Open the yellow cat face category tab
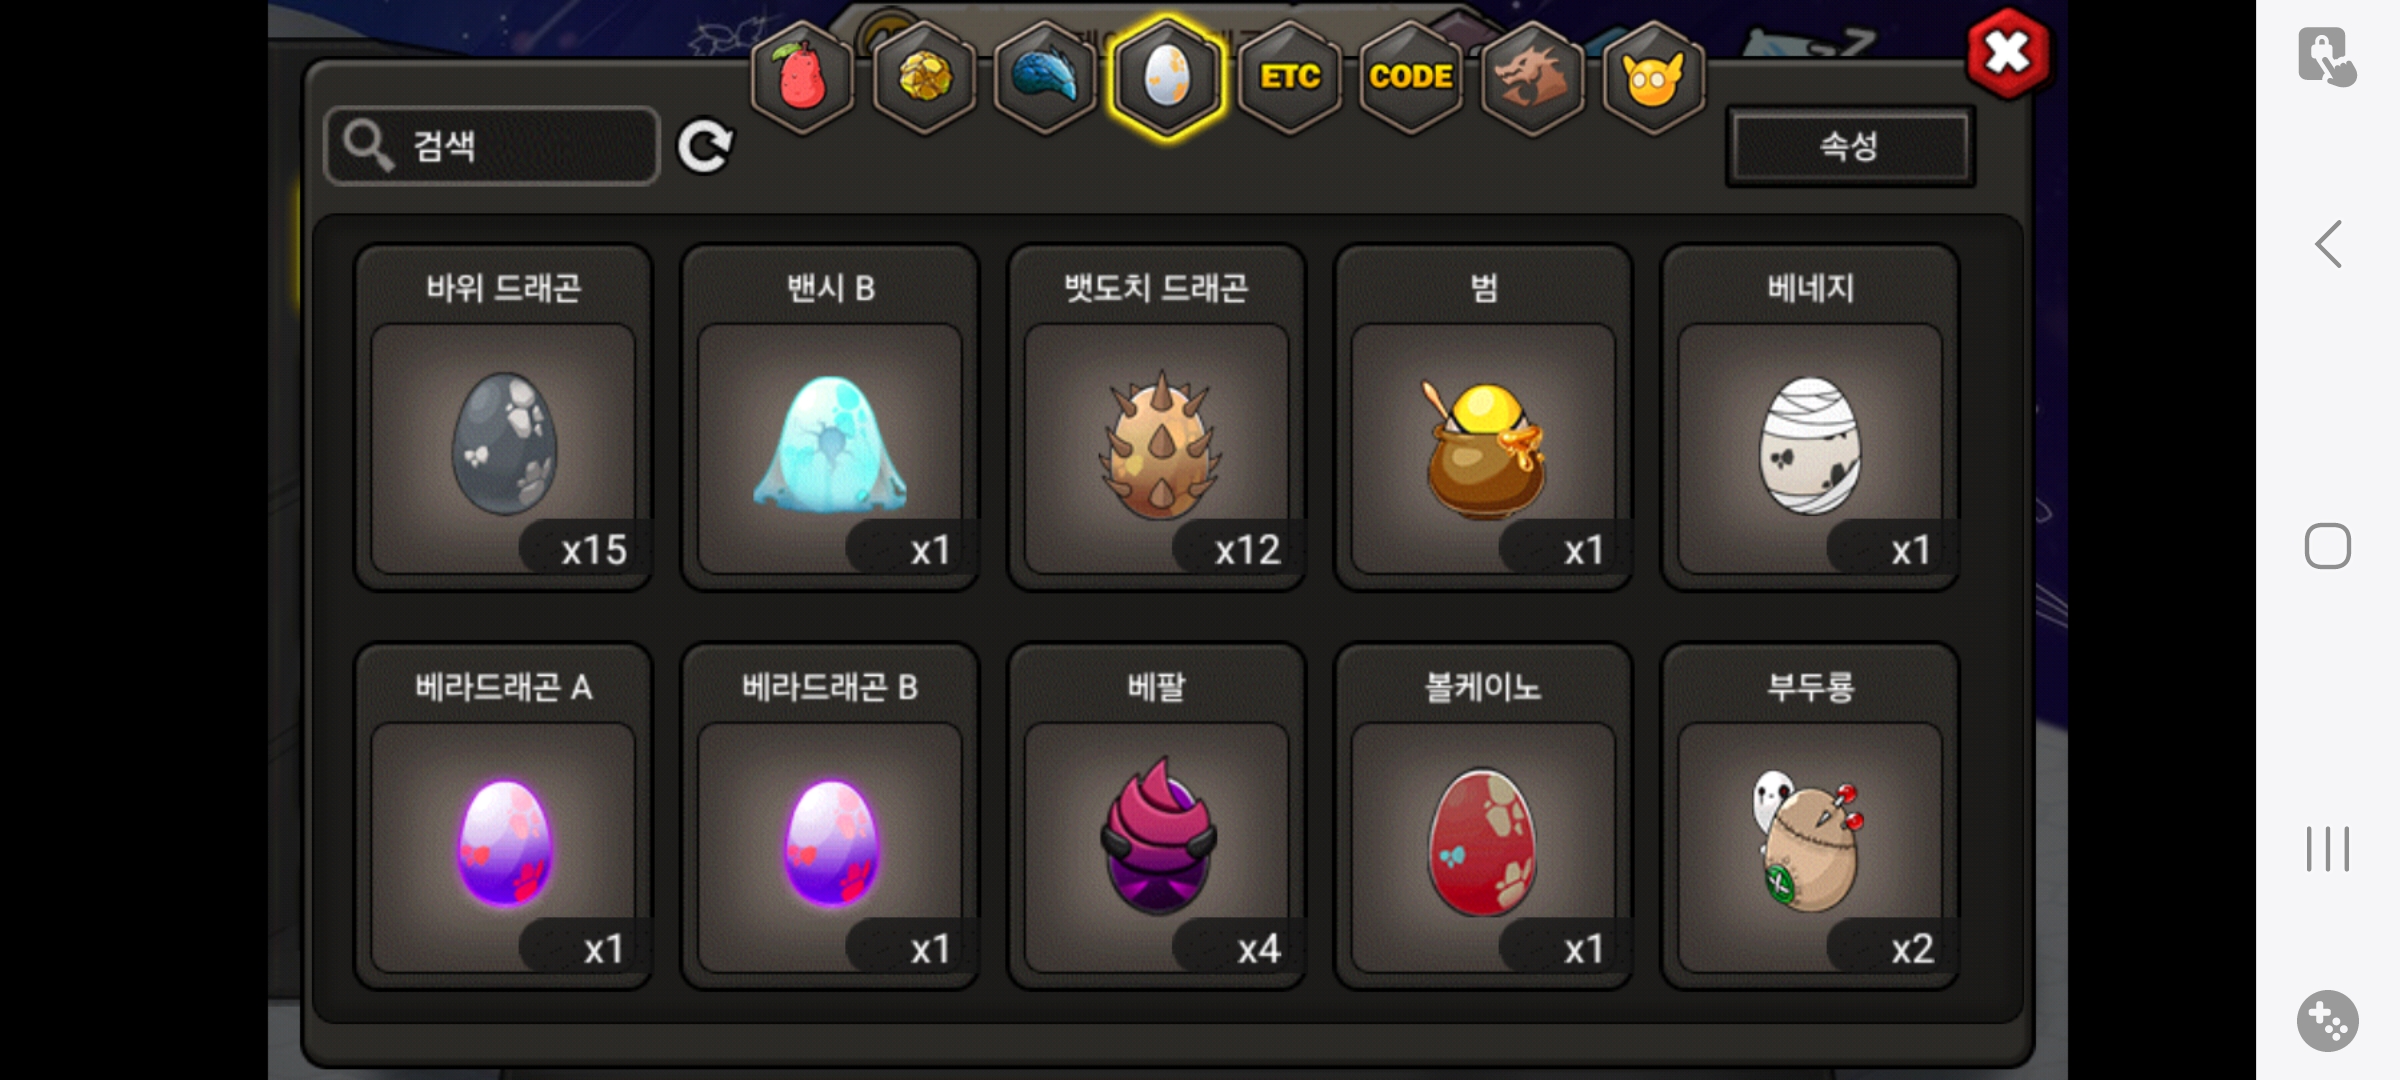This screenshot has height=1080, width=2400. click(1654, 77)
